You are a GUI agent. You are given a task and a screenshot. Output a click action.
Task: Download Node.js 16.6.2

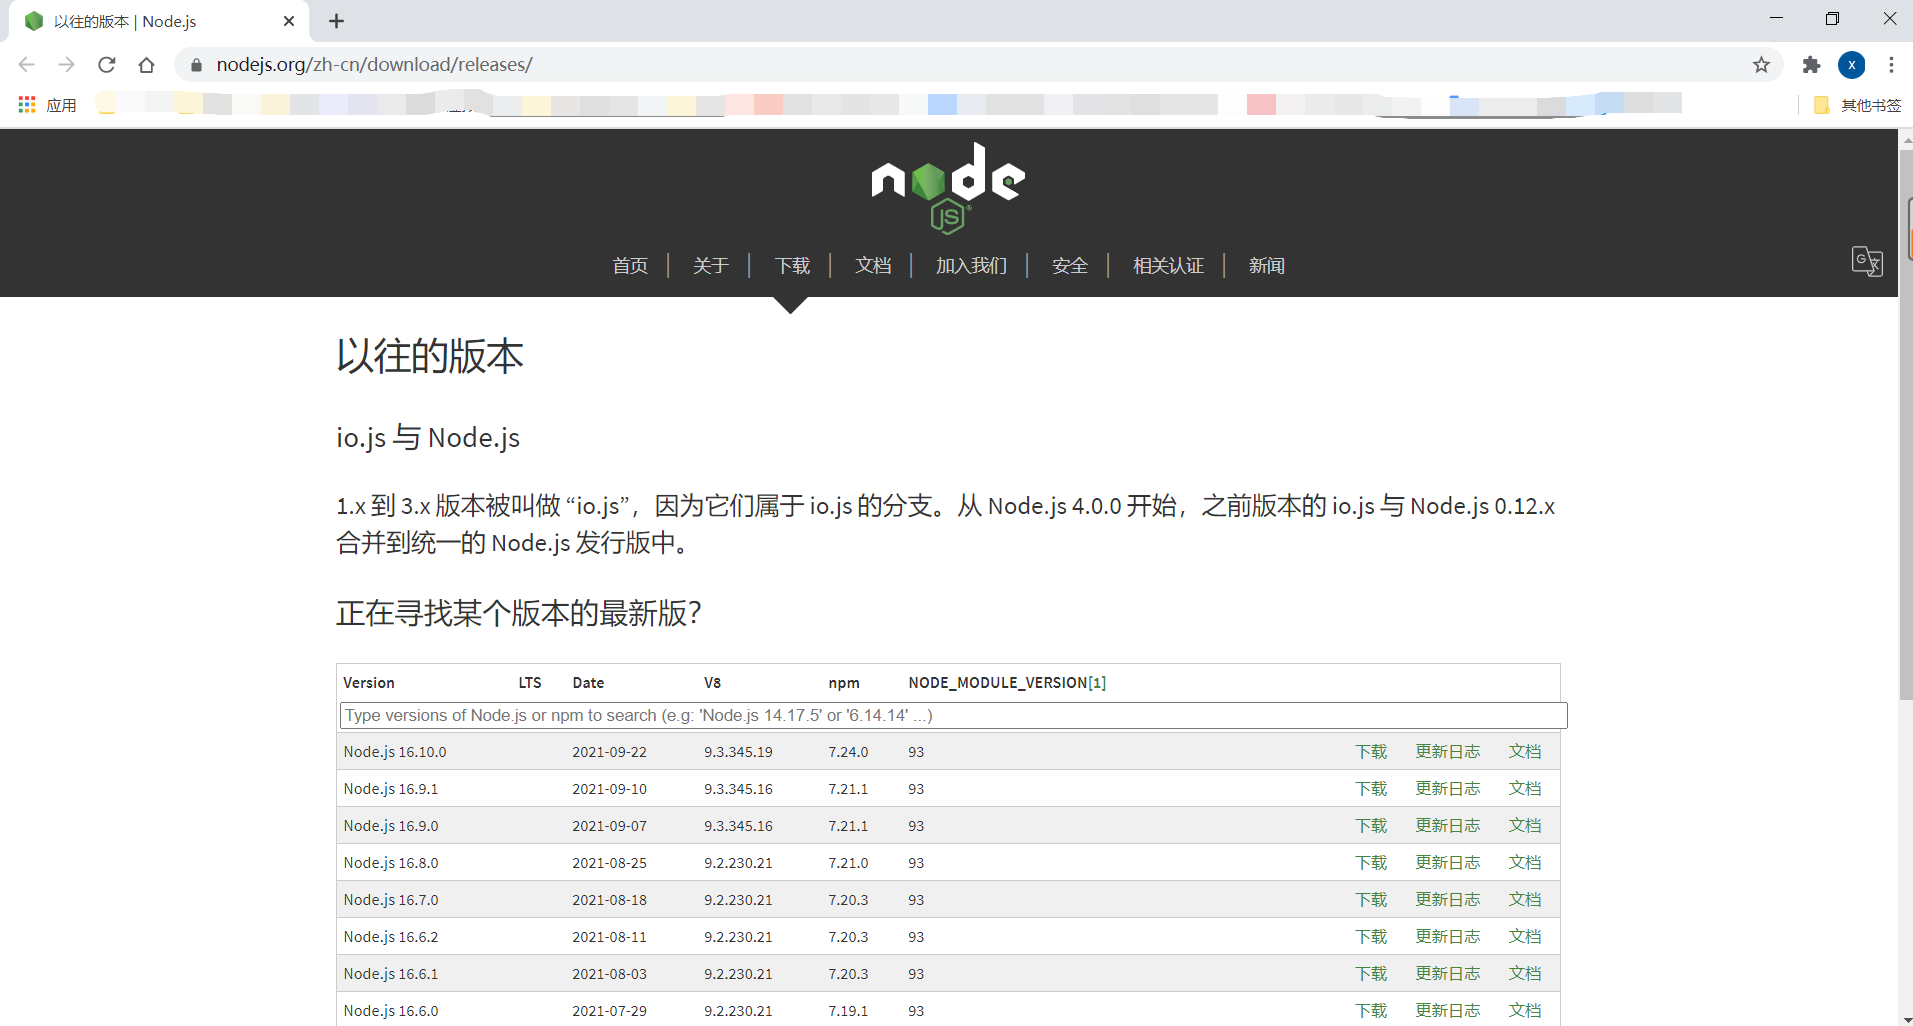(1371, 937)
